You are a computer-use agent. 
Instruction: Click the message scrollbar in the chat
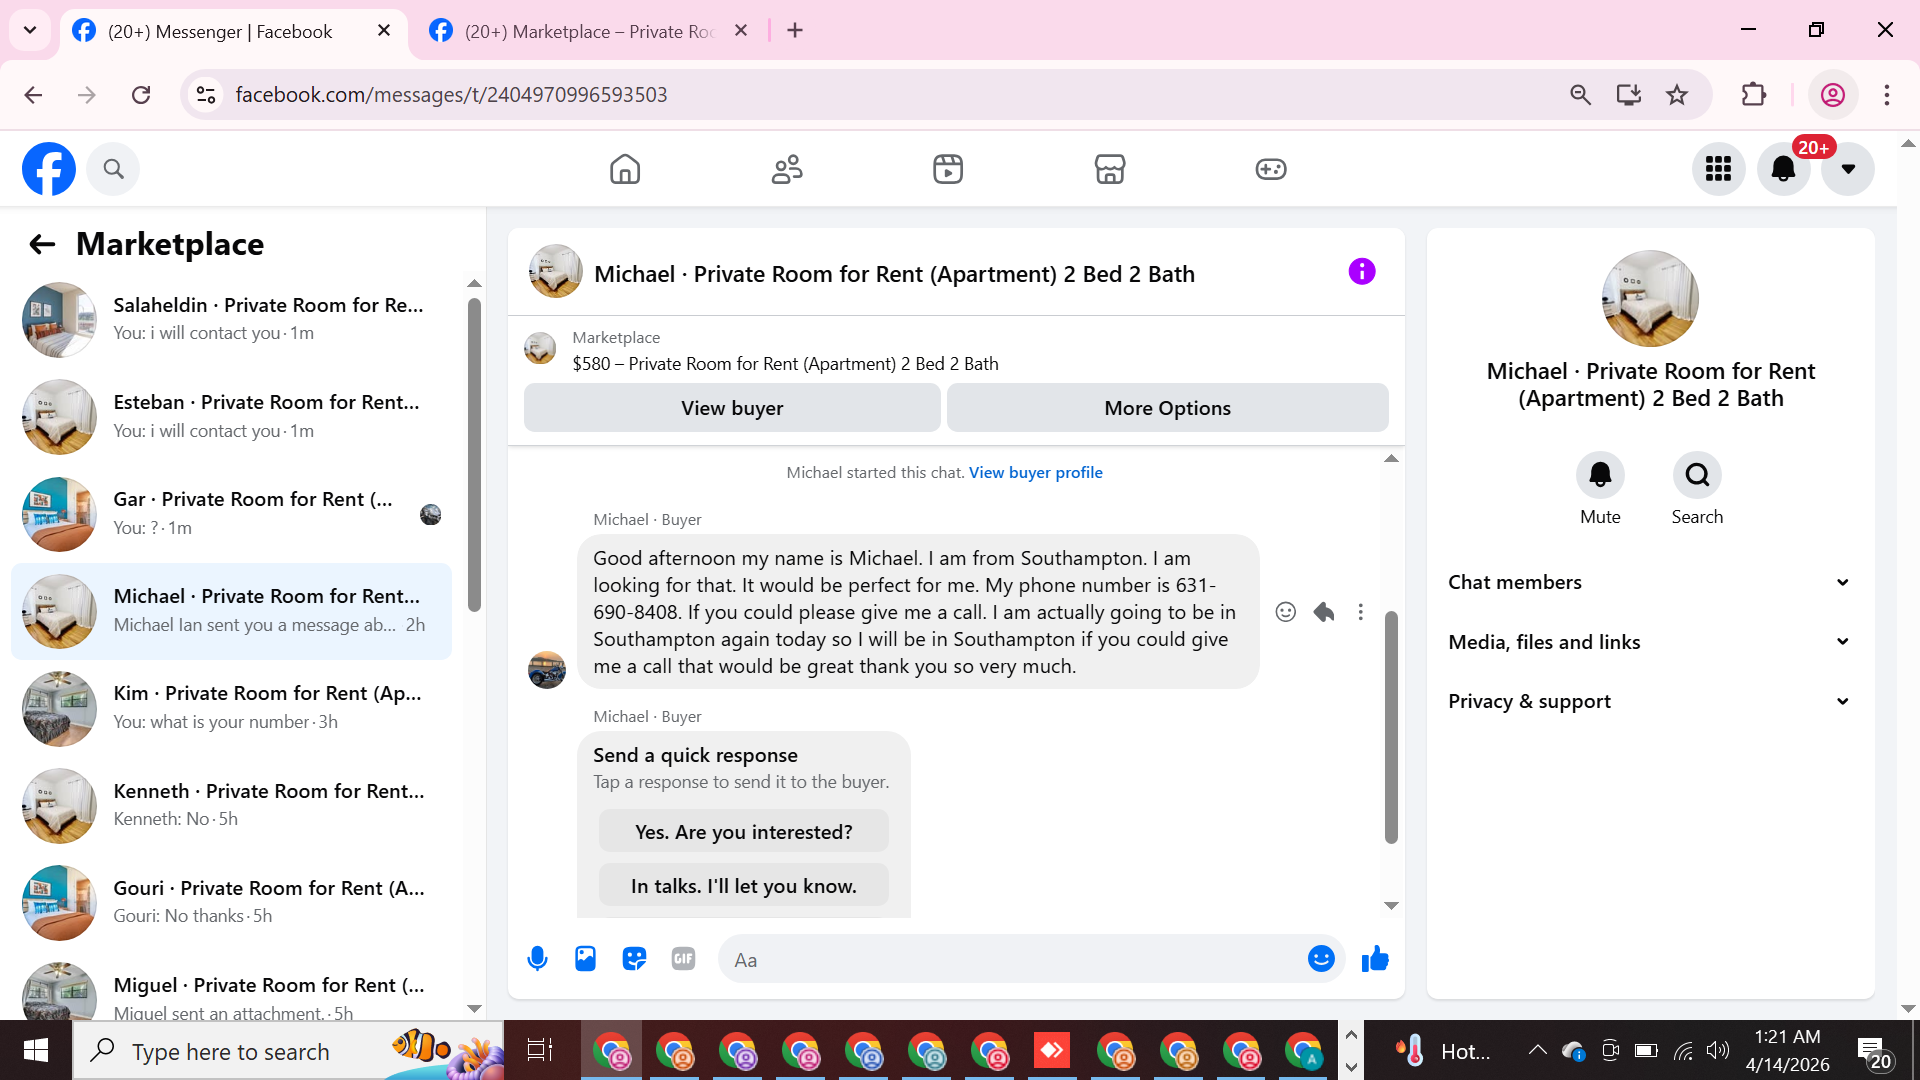pos(1390,726)
